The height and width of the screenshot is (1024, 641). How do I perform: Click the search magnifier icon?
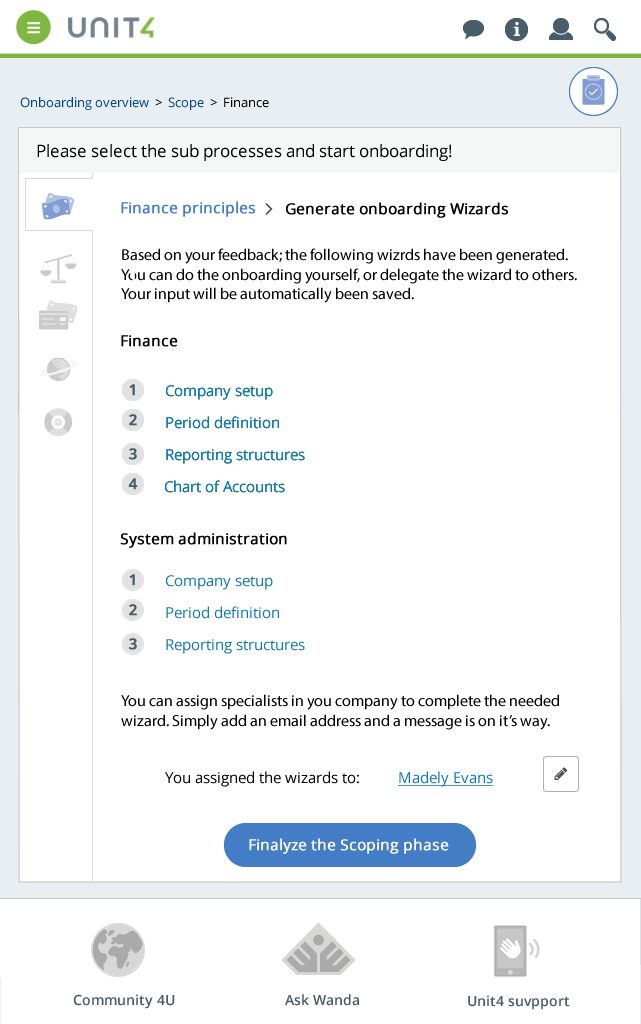tap(604, 29)
